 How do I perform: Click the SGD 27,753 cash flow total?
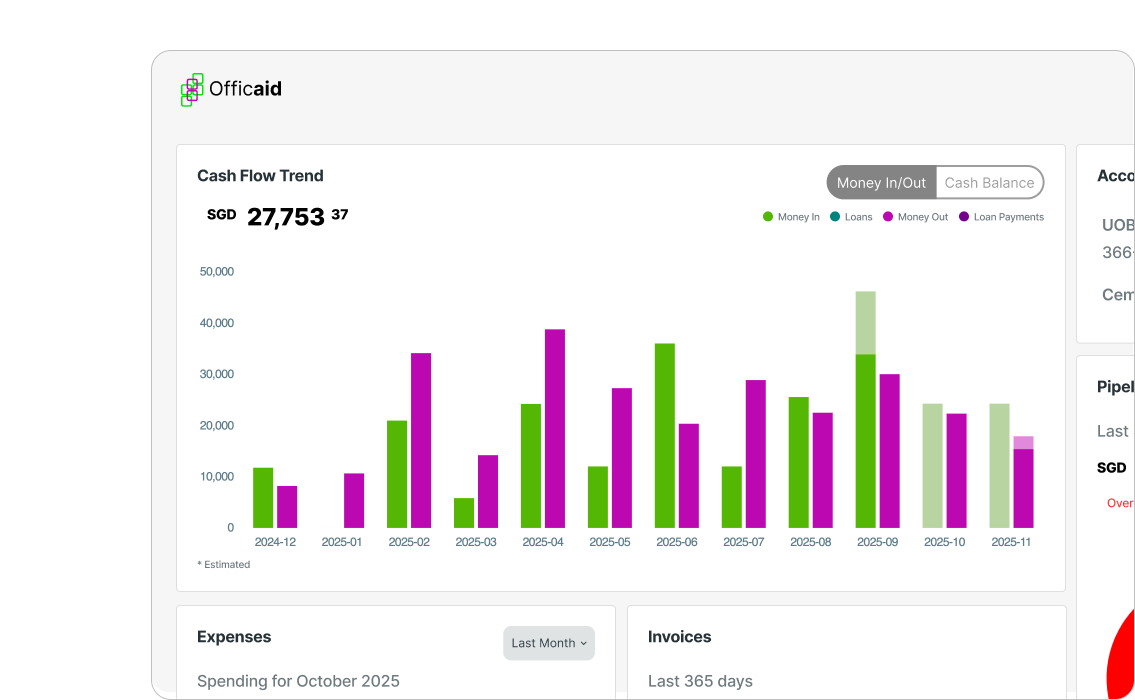285,217
